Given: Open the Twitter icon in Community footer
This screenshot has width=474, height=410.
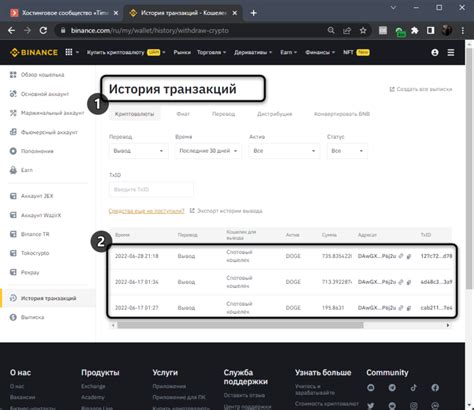Looking at the screenshot, I should pyautogui.click(x=371, y=405).
